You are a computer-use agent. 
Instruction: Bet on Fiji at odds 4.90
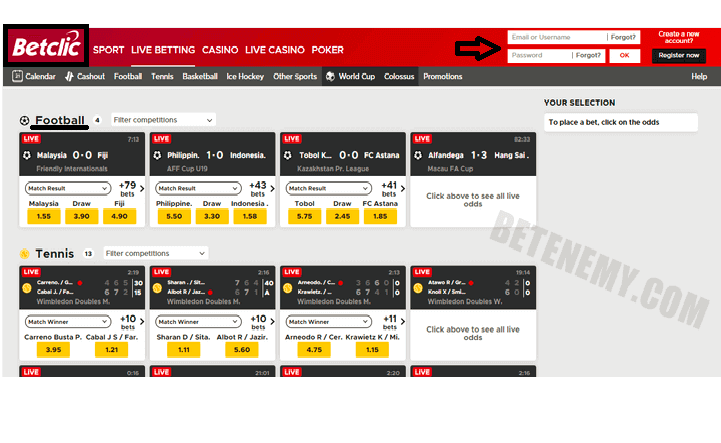point(119,216)
